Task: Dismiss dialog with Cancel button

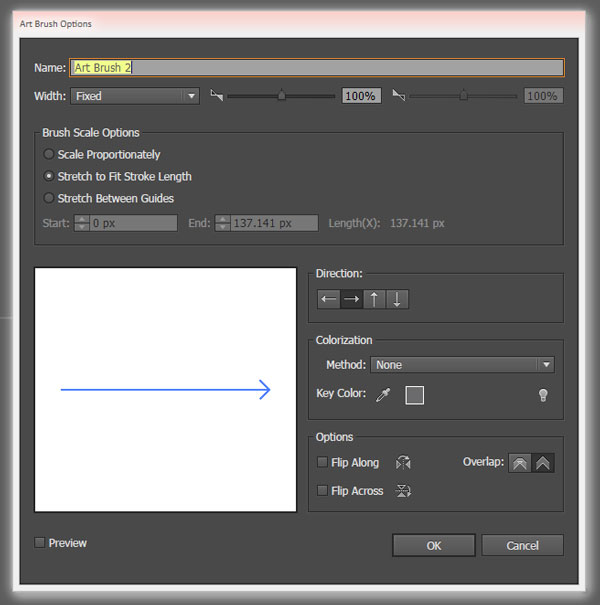Action: (522, 545)
